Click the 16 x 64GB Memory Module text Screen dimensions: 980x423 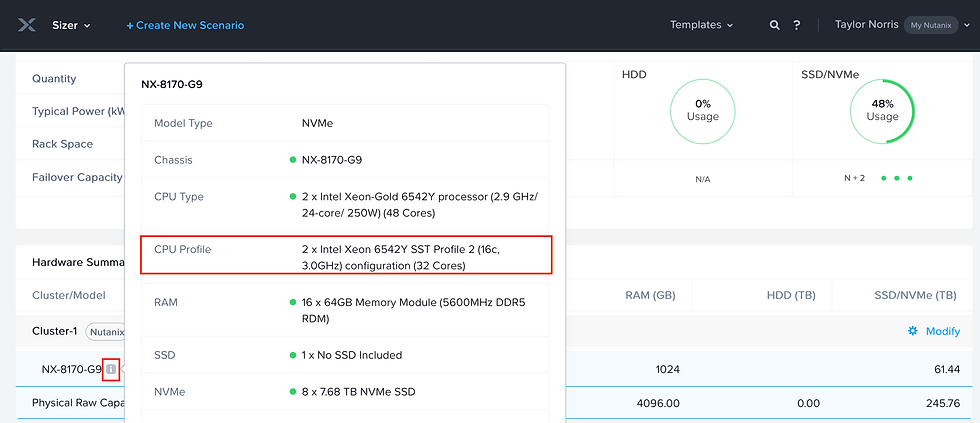pyautogui.click(x=413, y=311)
